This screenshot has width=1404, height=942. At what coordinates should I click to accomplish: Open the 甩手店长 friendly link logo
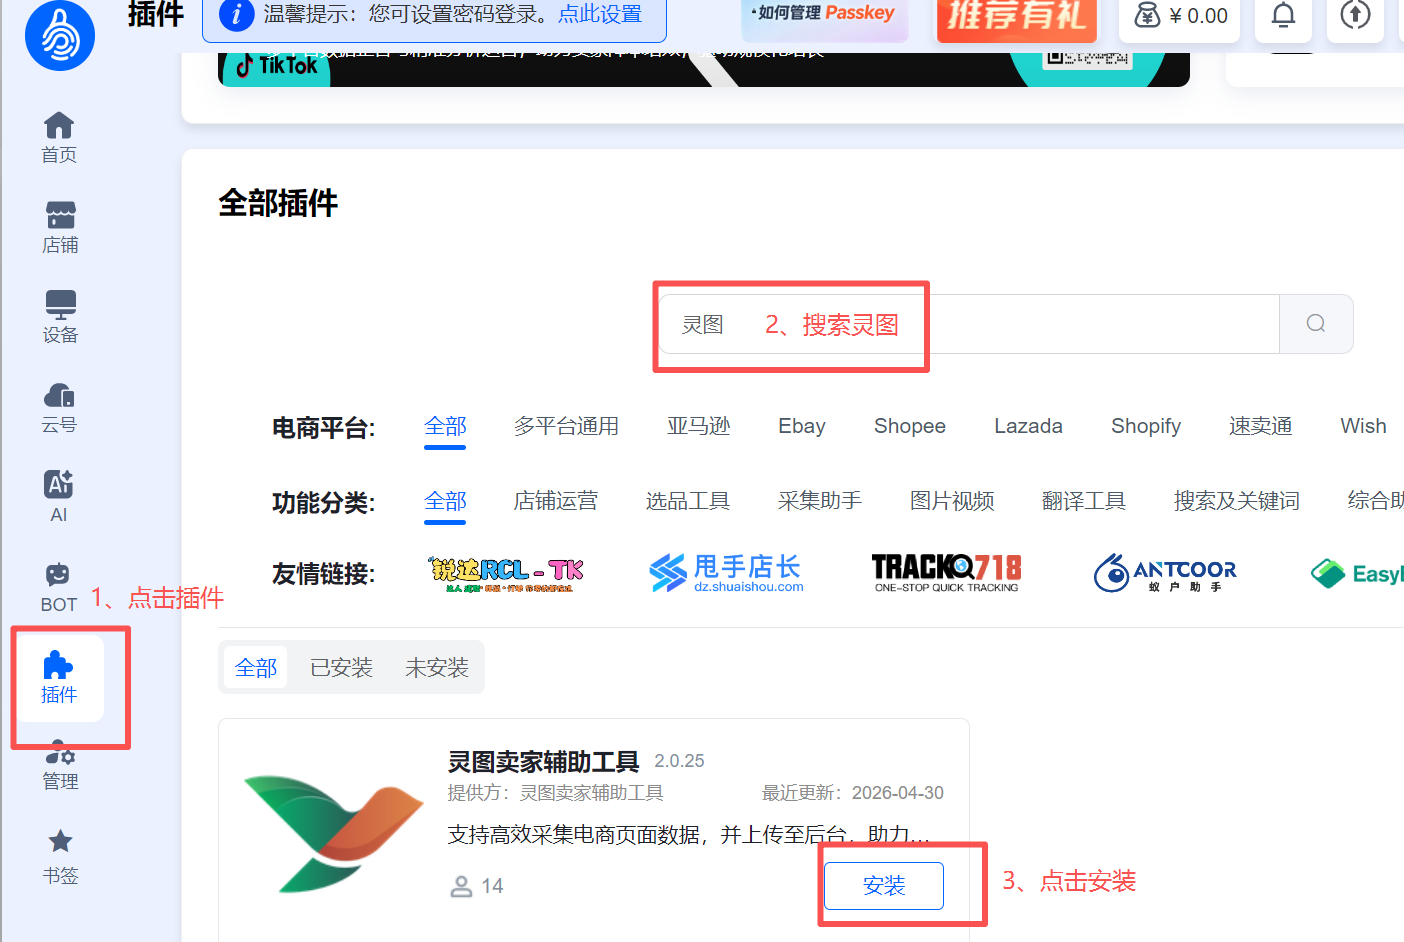pos(726,573)
